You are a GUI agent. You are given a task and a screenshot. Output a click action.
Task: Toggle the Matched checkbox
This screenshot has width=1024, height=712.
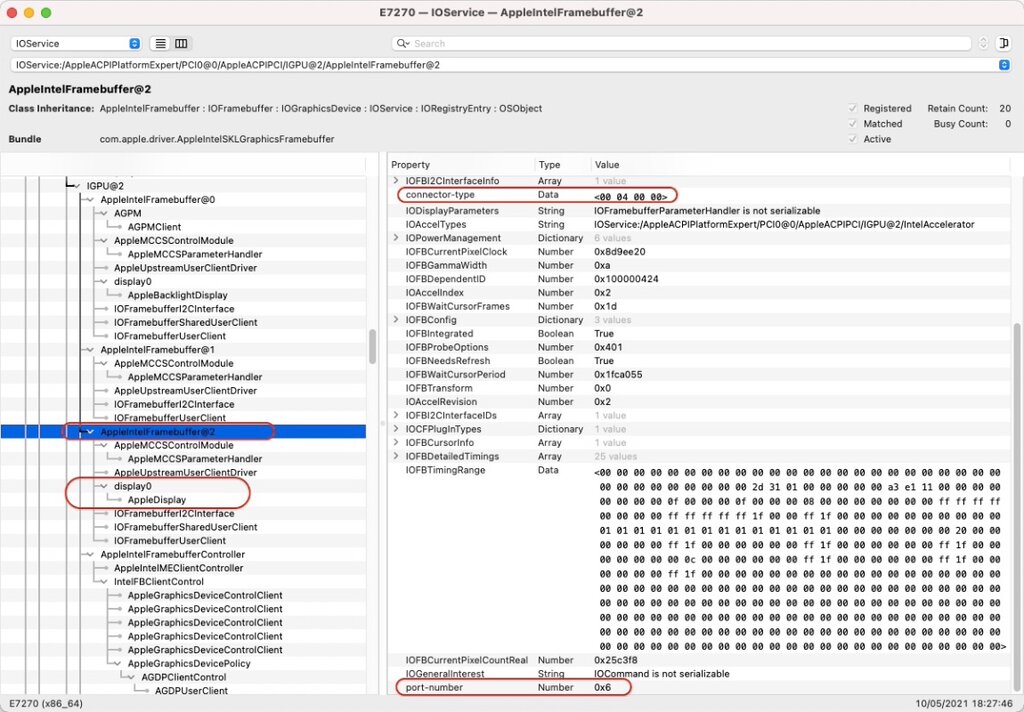[853, 124]
